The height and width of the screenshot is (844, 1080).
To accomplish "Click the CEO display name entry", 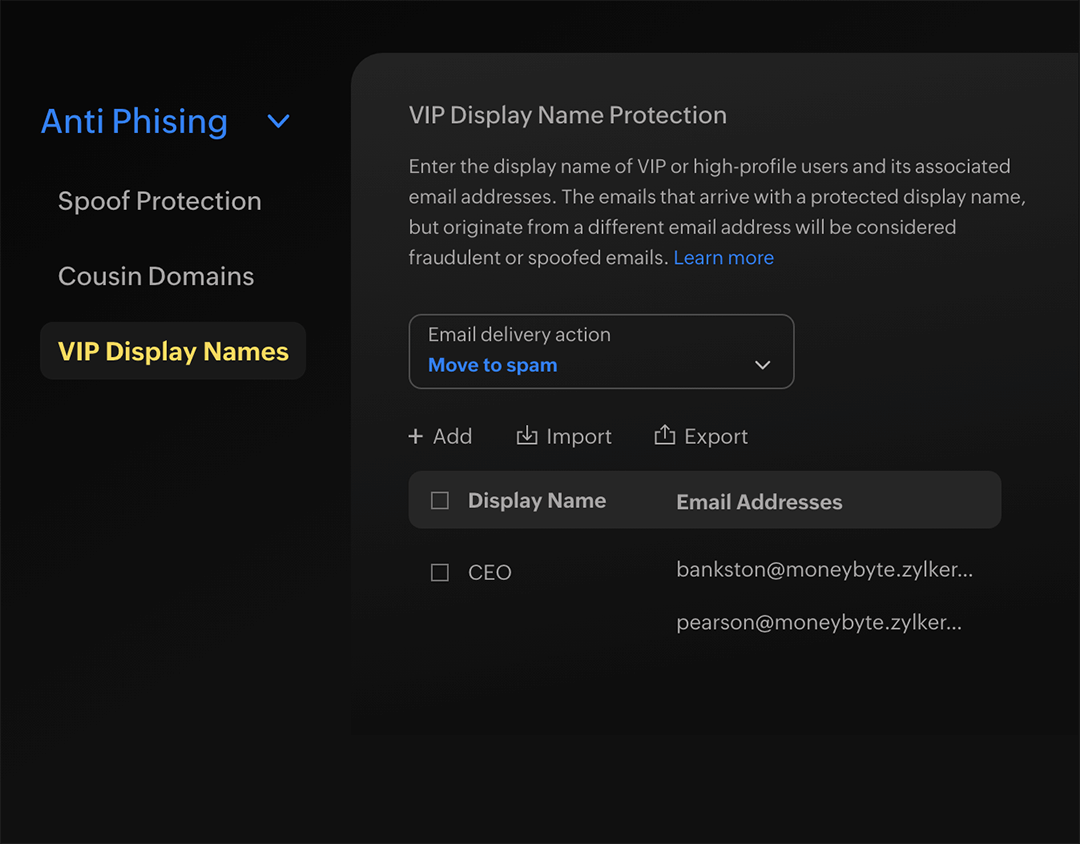I will click(489, 572).
